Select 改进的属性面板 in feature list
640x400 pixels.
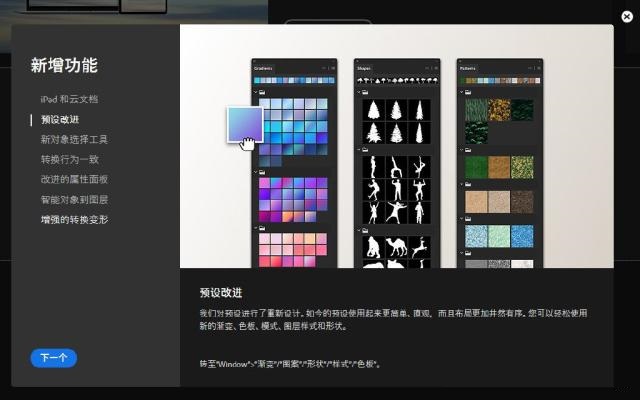click(74, 180)
